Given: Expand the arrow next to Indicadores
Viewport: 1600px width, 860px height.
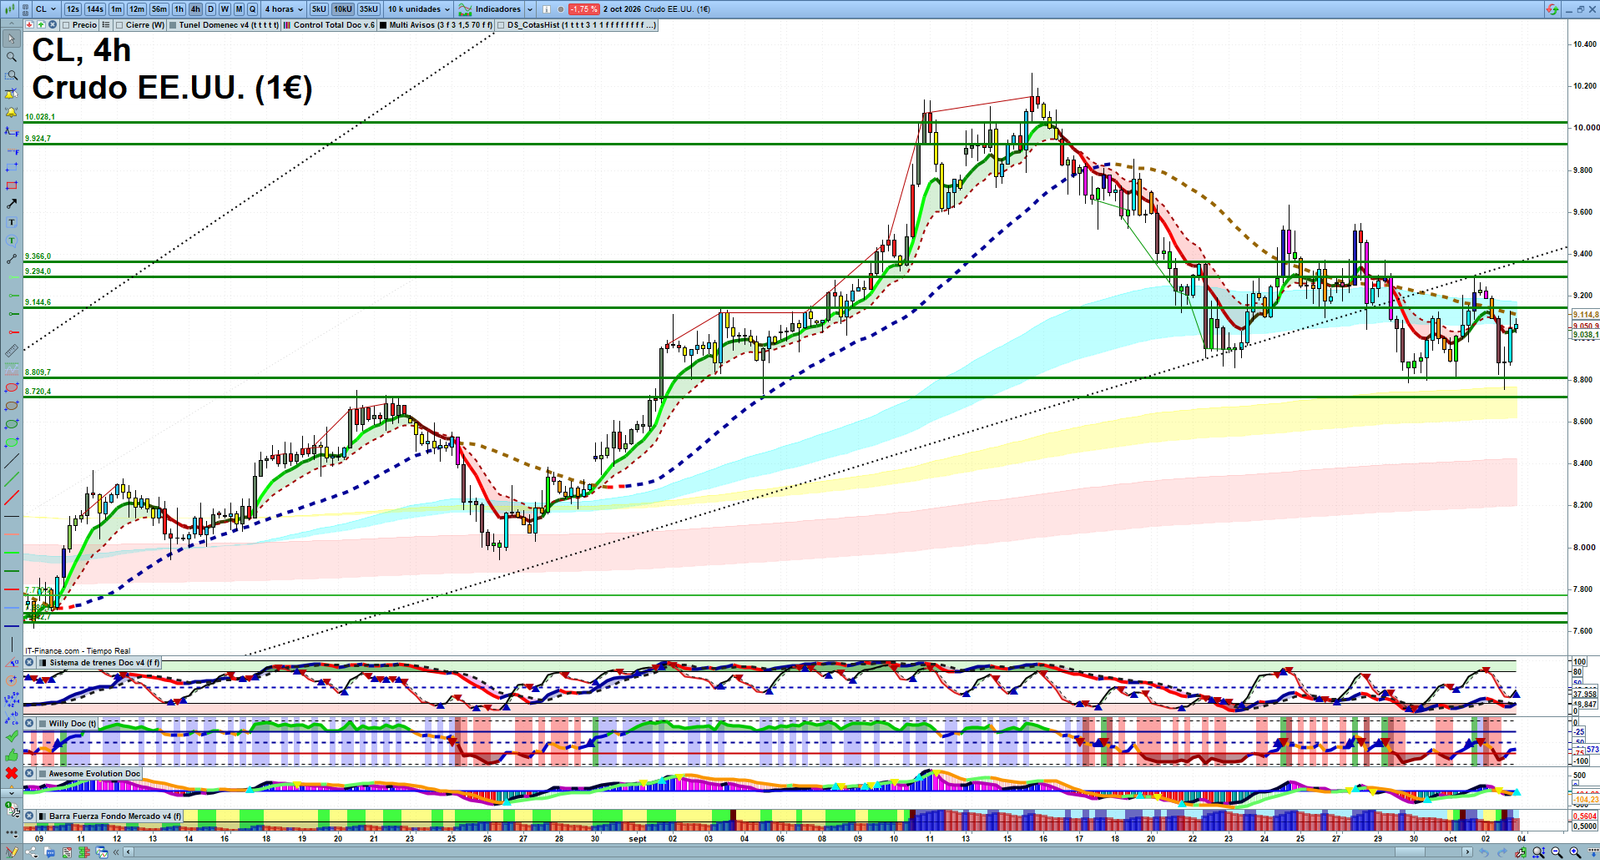Looking at the screenshot, I should point(528,9).
